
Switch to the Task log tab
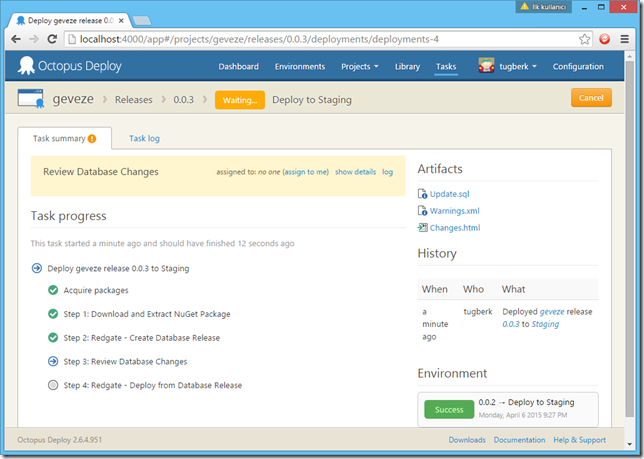click(145, 138)
